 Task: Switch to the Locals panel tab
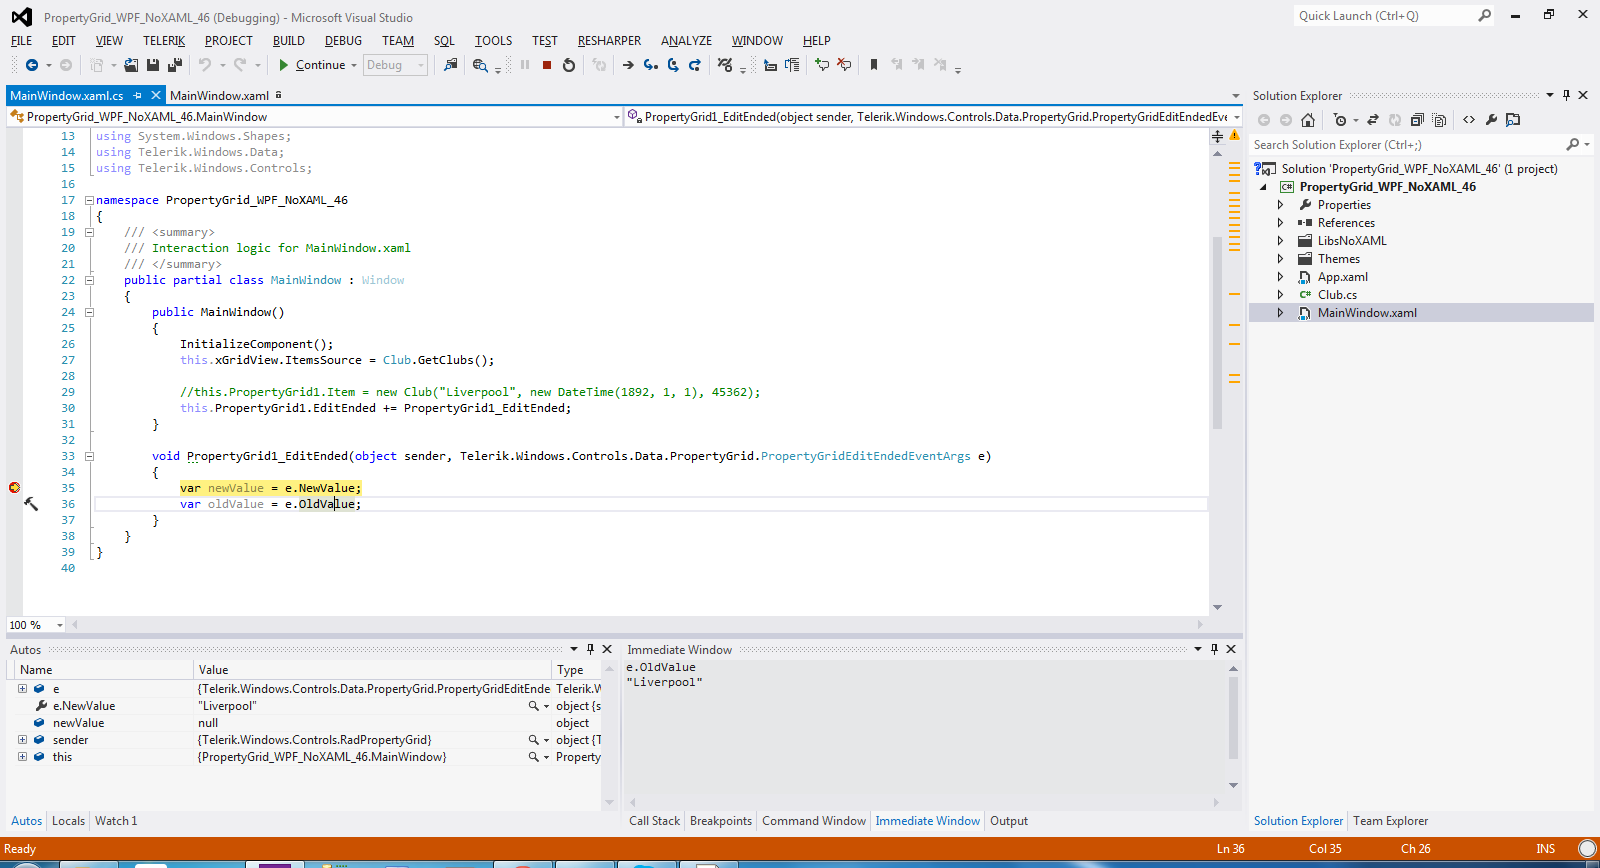(68, 821)
